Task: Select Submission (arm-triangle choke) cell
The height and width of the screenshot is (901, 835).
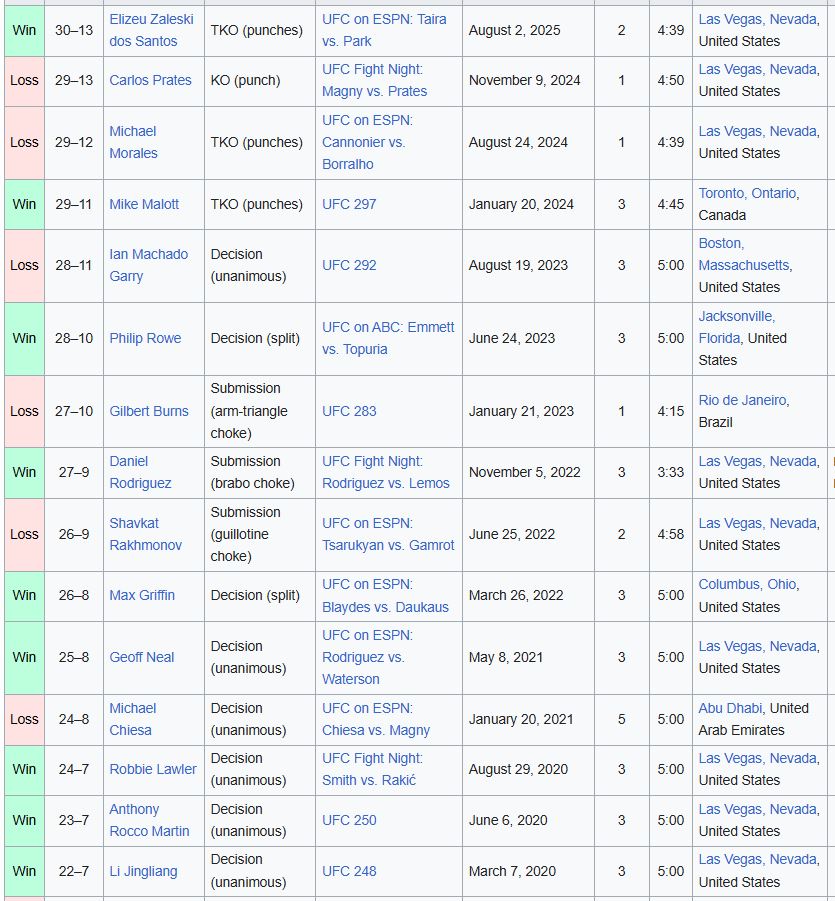Action: pyautogui.click(x=260, y=411)
